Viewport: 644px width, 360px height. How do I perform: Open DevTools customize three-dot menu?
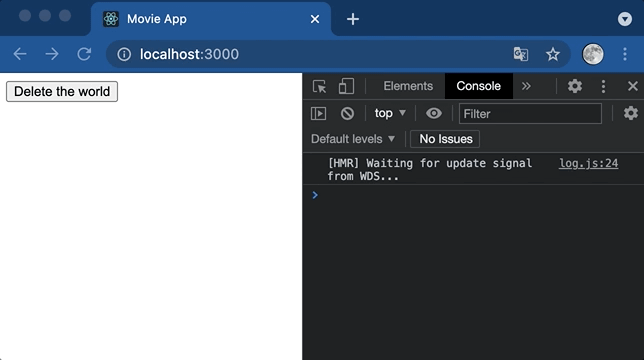point(603,86)
